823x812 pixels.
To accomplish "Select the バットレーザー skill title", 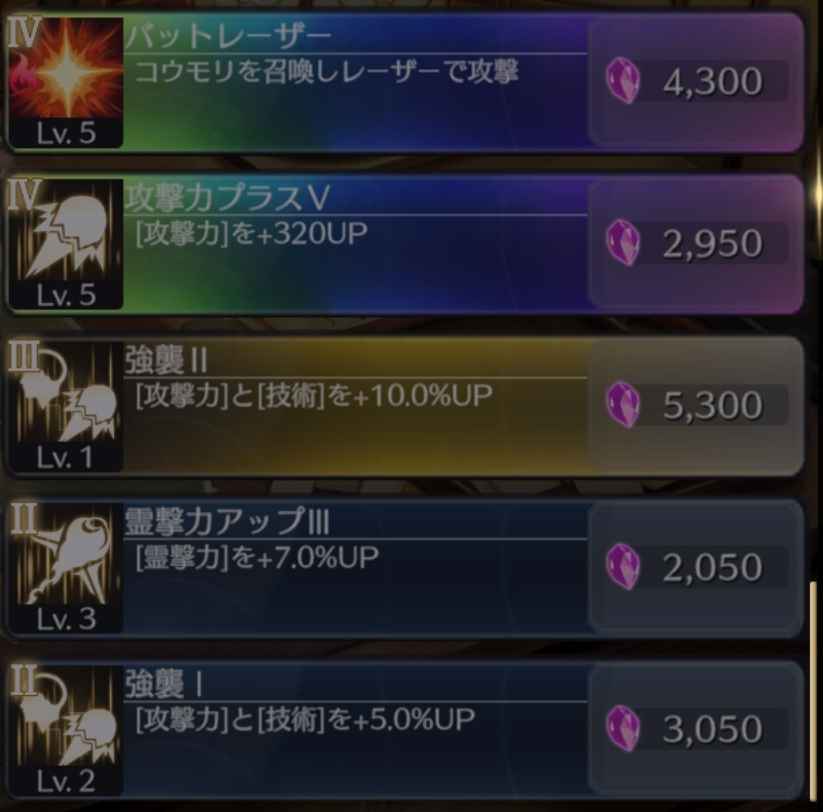I will coord(229,36).
